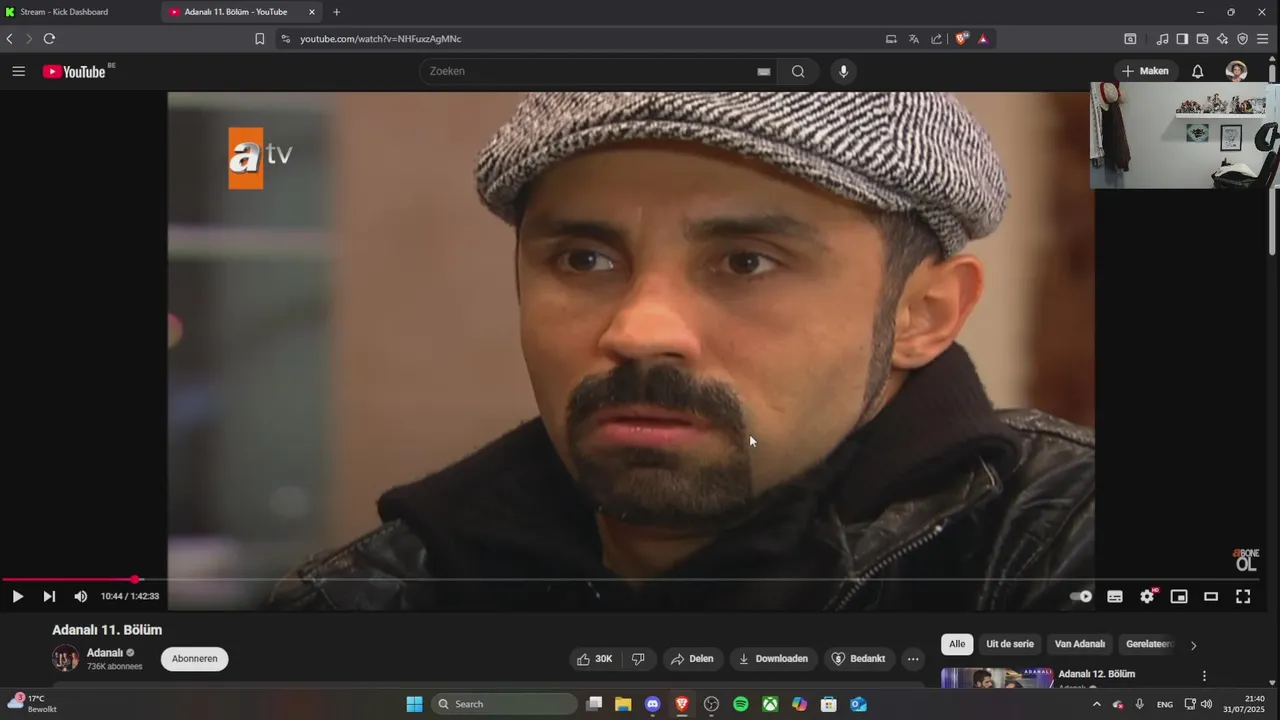1280x720 pixels.
Task: Reload the current page
Action: [x=49, y=39]
